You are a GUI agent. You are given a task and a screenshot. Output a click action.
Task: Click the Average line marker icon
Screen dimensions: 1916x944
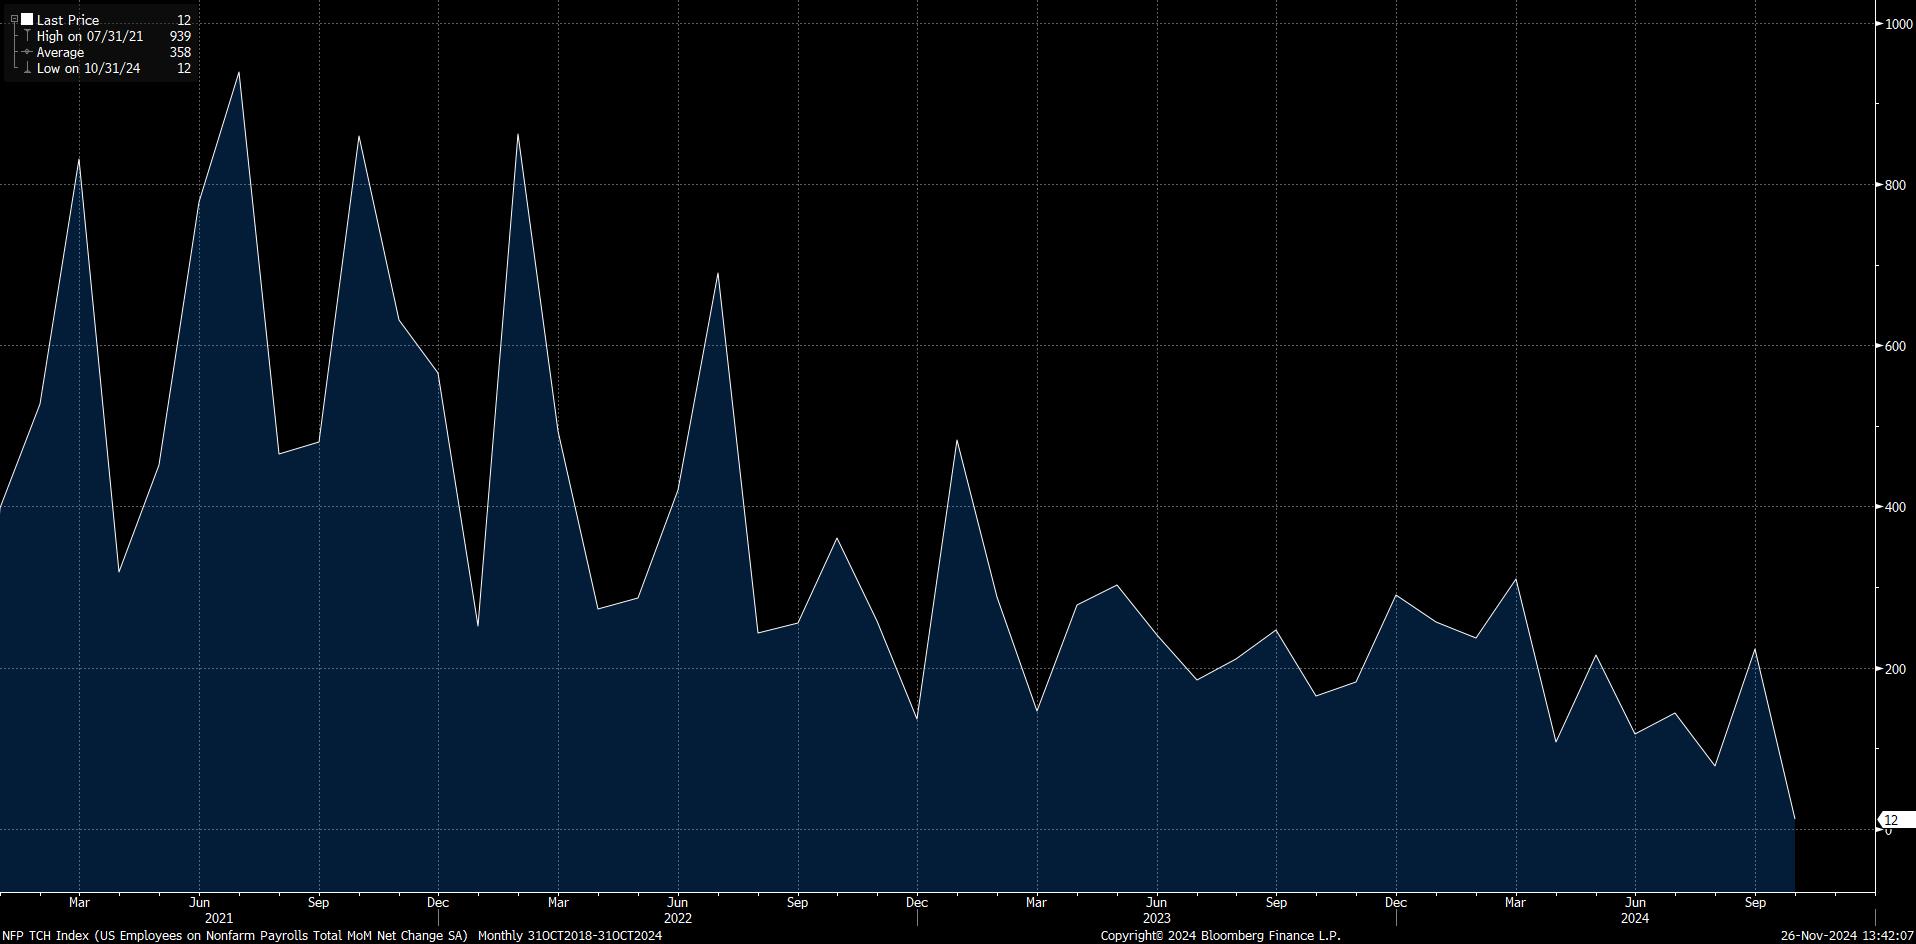coord(27,52)
